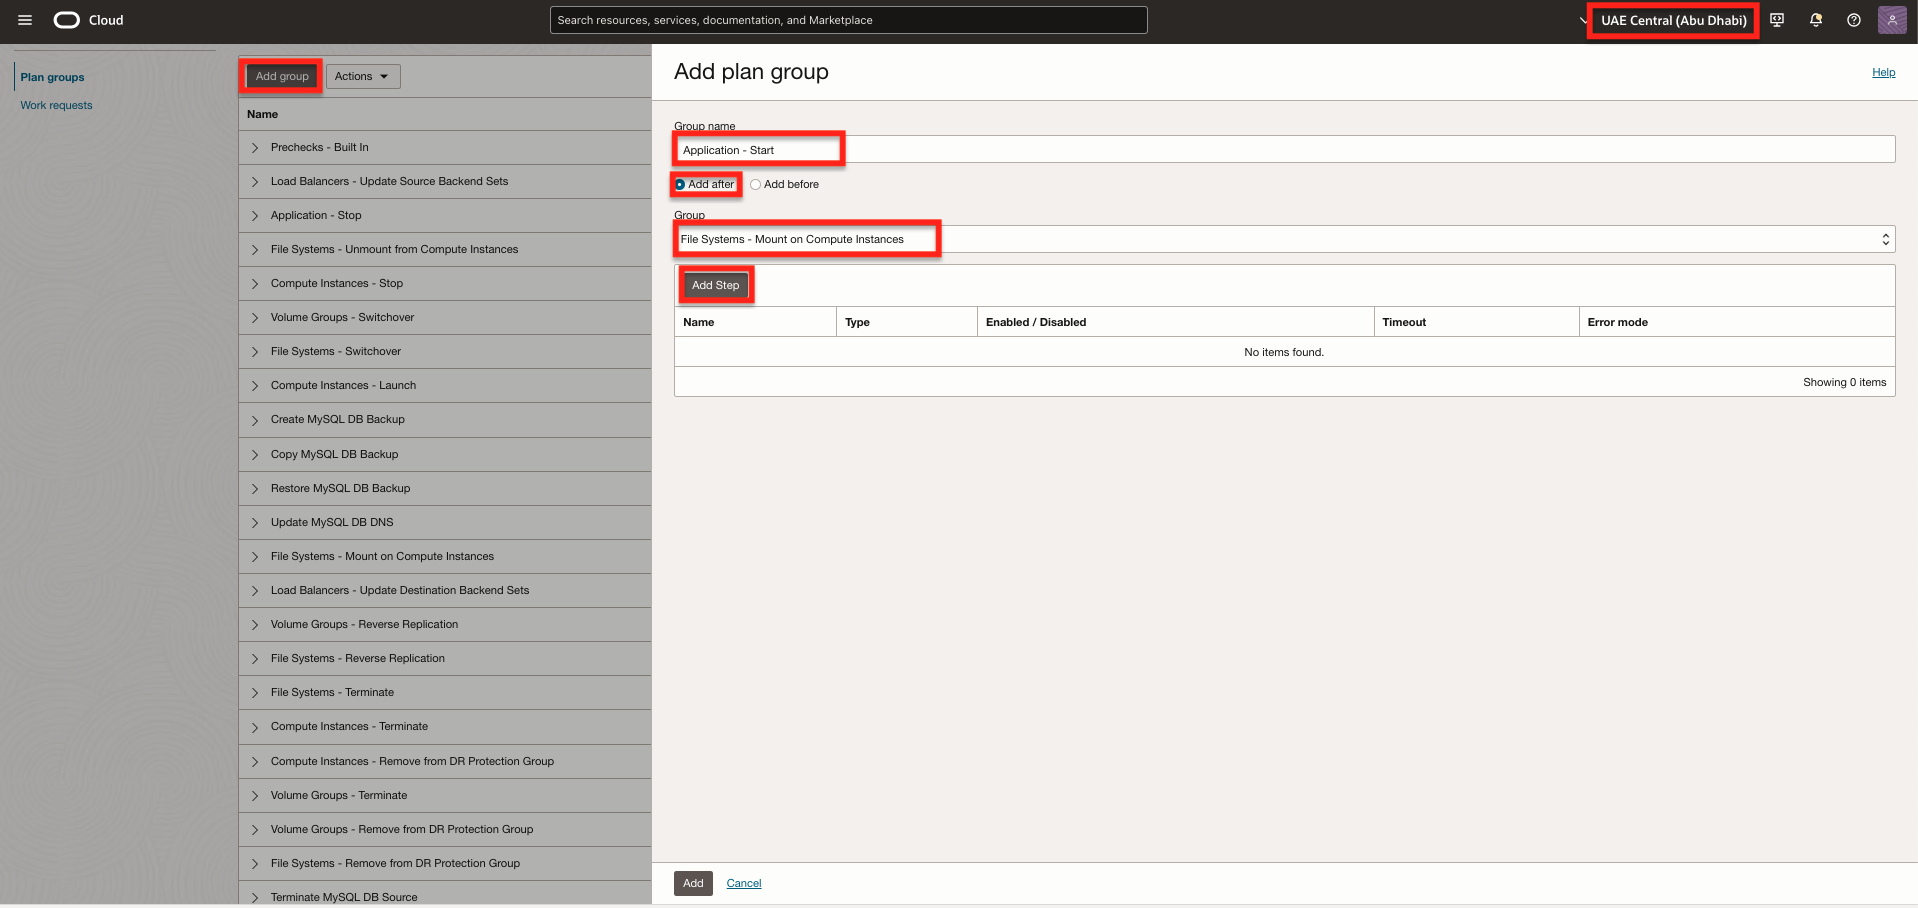Open the hamburger navigation menu
Screen dimensions: 1918x908
click(x=25, y=20)
